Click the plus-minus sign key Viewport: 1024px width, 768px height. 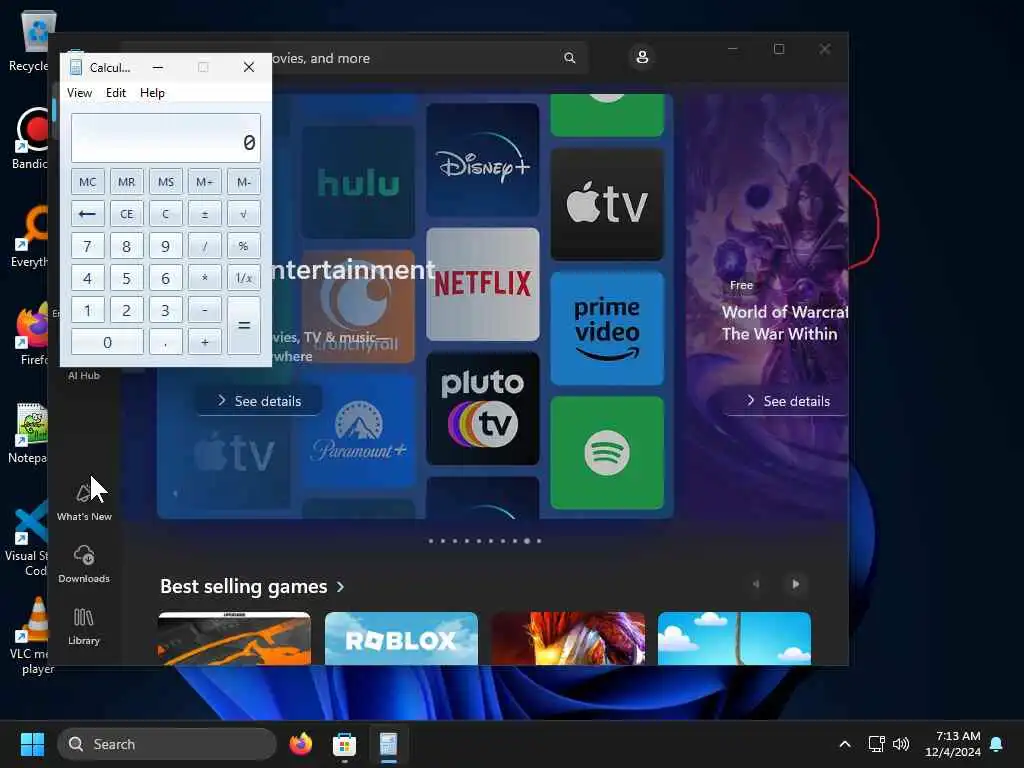[204, 214]
